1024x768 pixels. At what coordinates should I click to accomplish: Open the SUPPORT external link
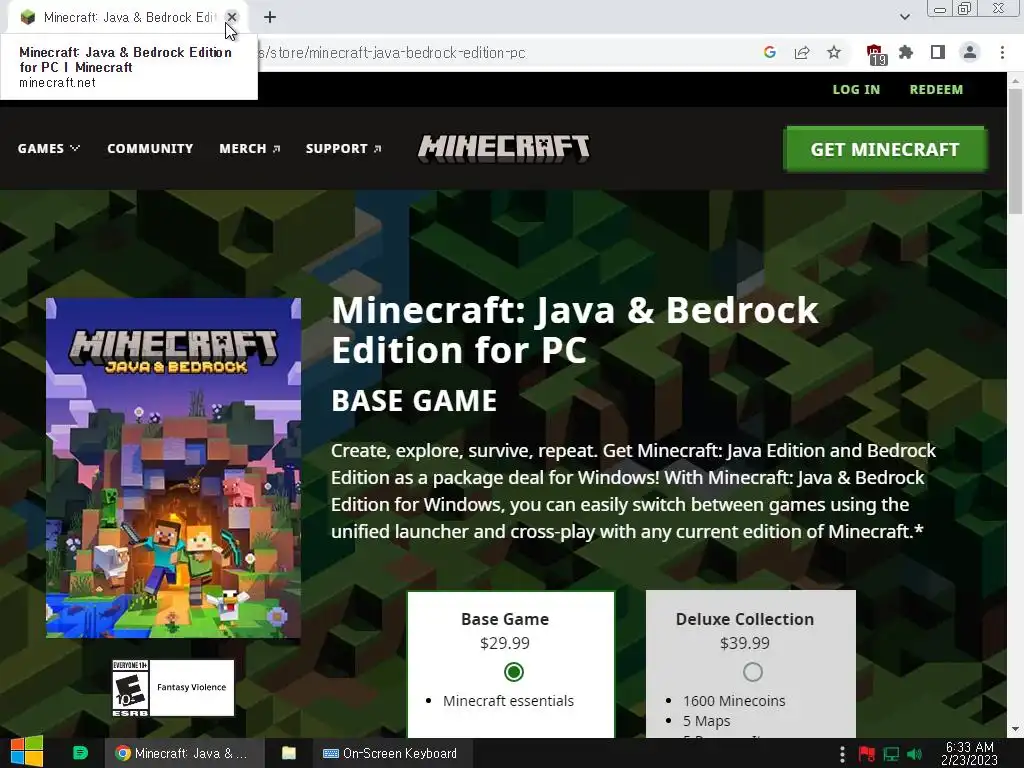[344, 148]
